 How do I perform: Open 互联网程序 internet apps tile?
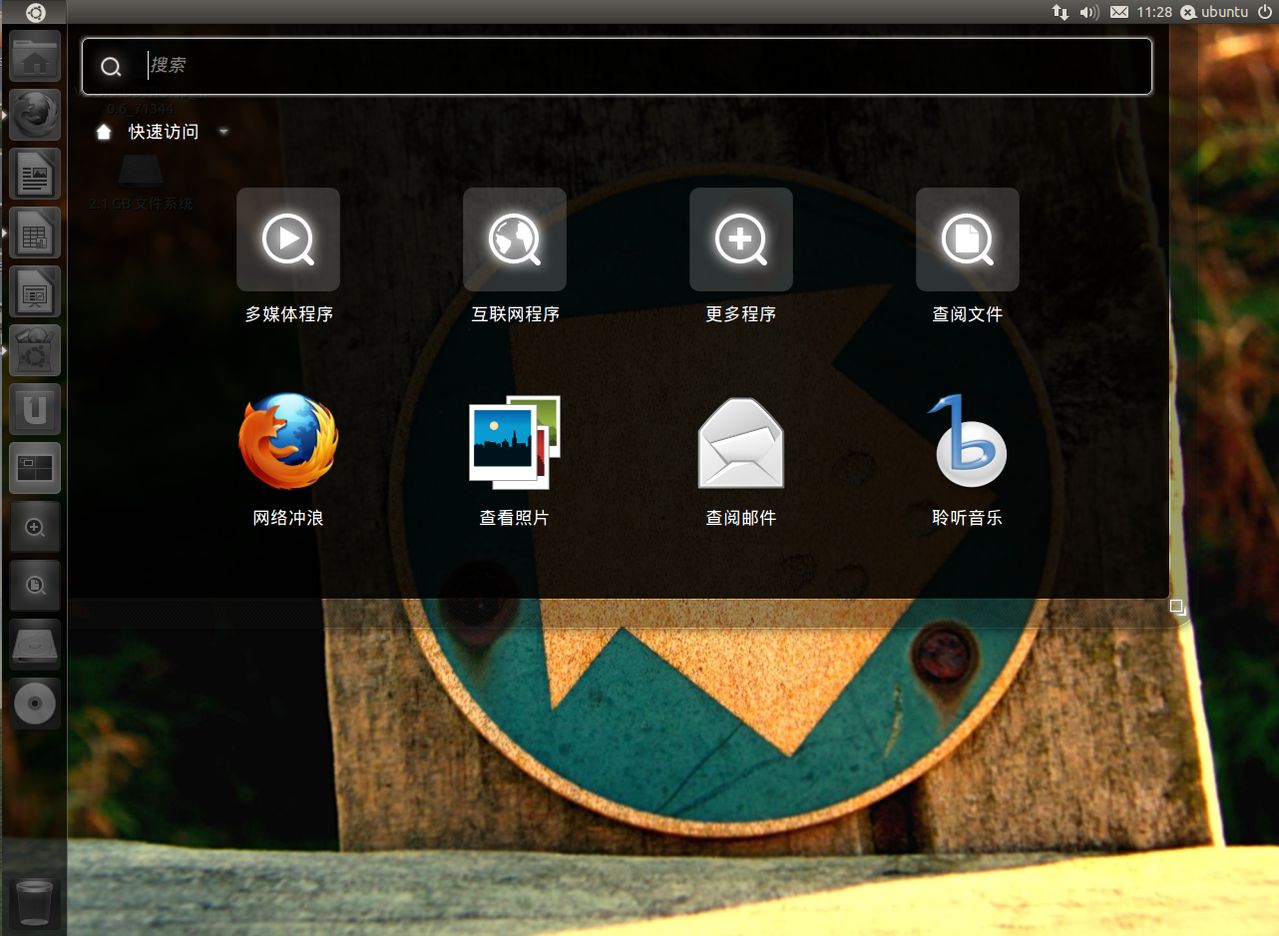515,240
